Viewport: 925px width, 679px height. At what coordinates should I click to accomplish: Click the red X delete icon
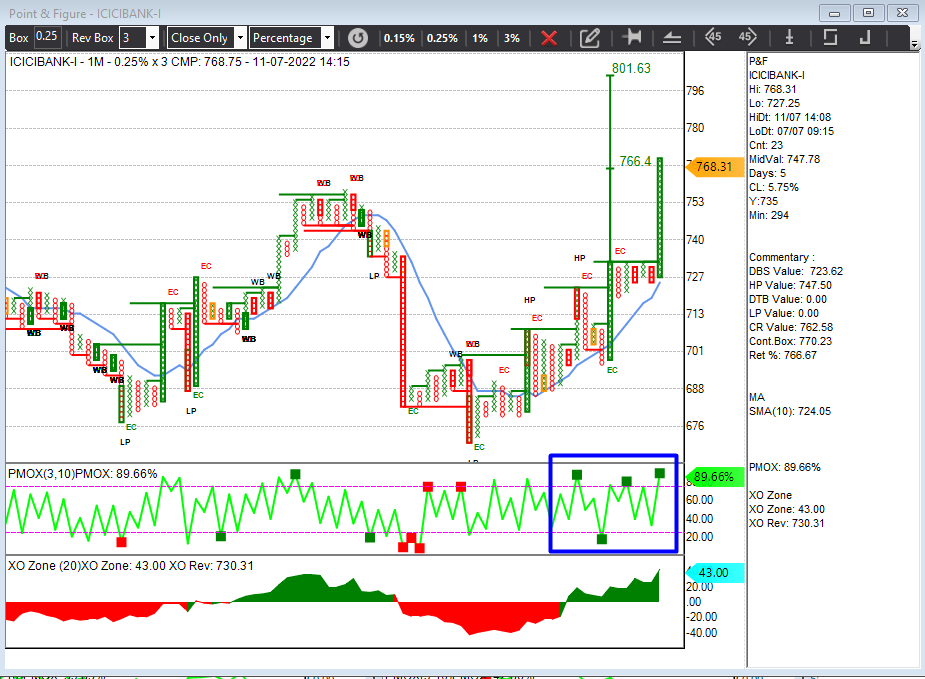pos(549,38)
